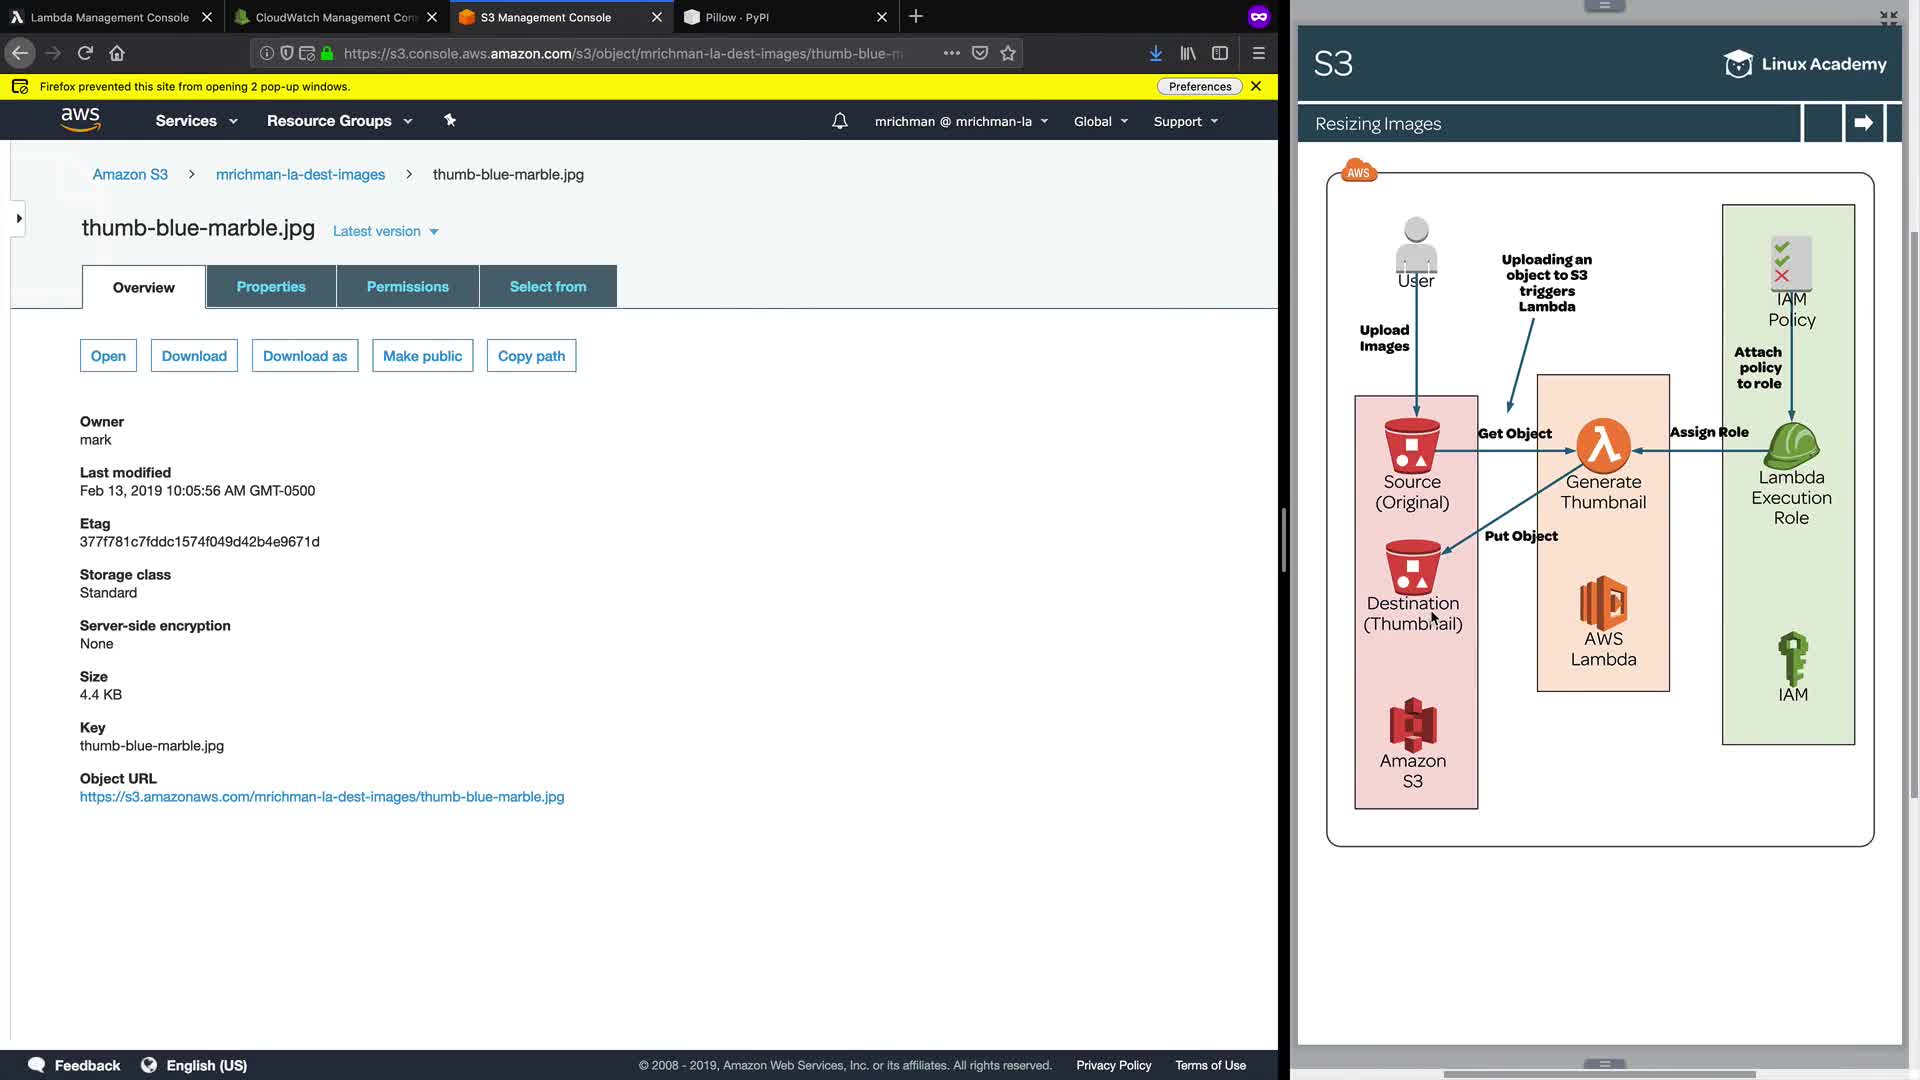This screenshot has height=1080, width=1920.
Task: Expand the collapsed left navigation panel
Action: [x=18, y=218]
